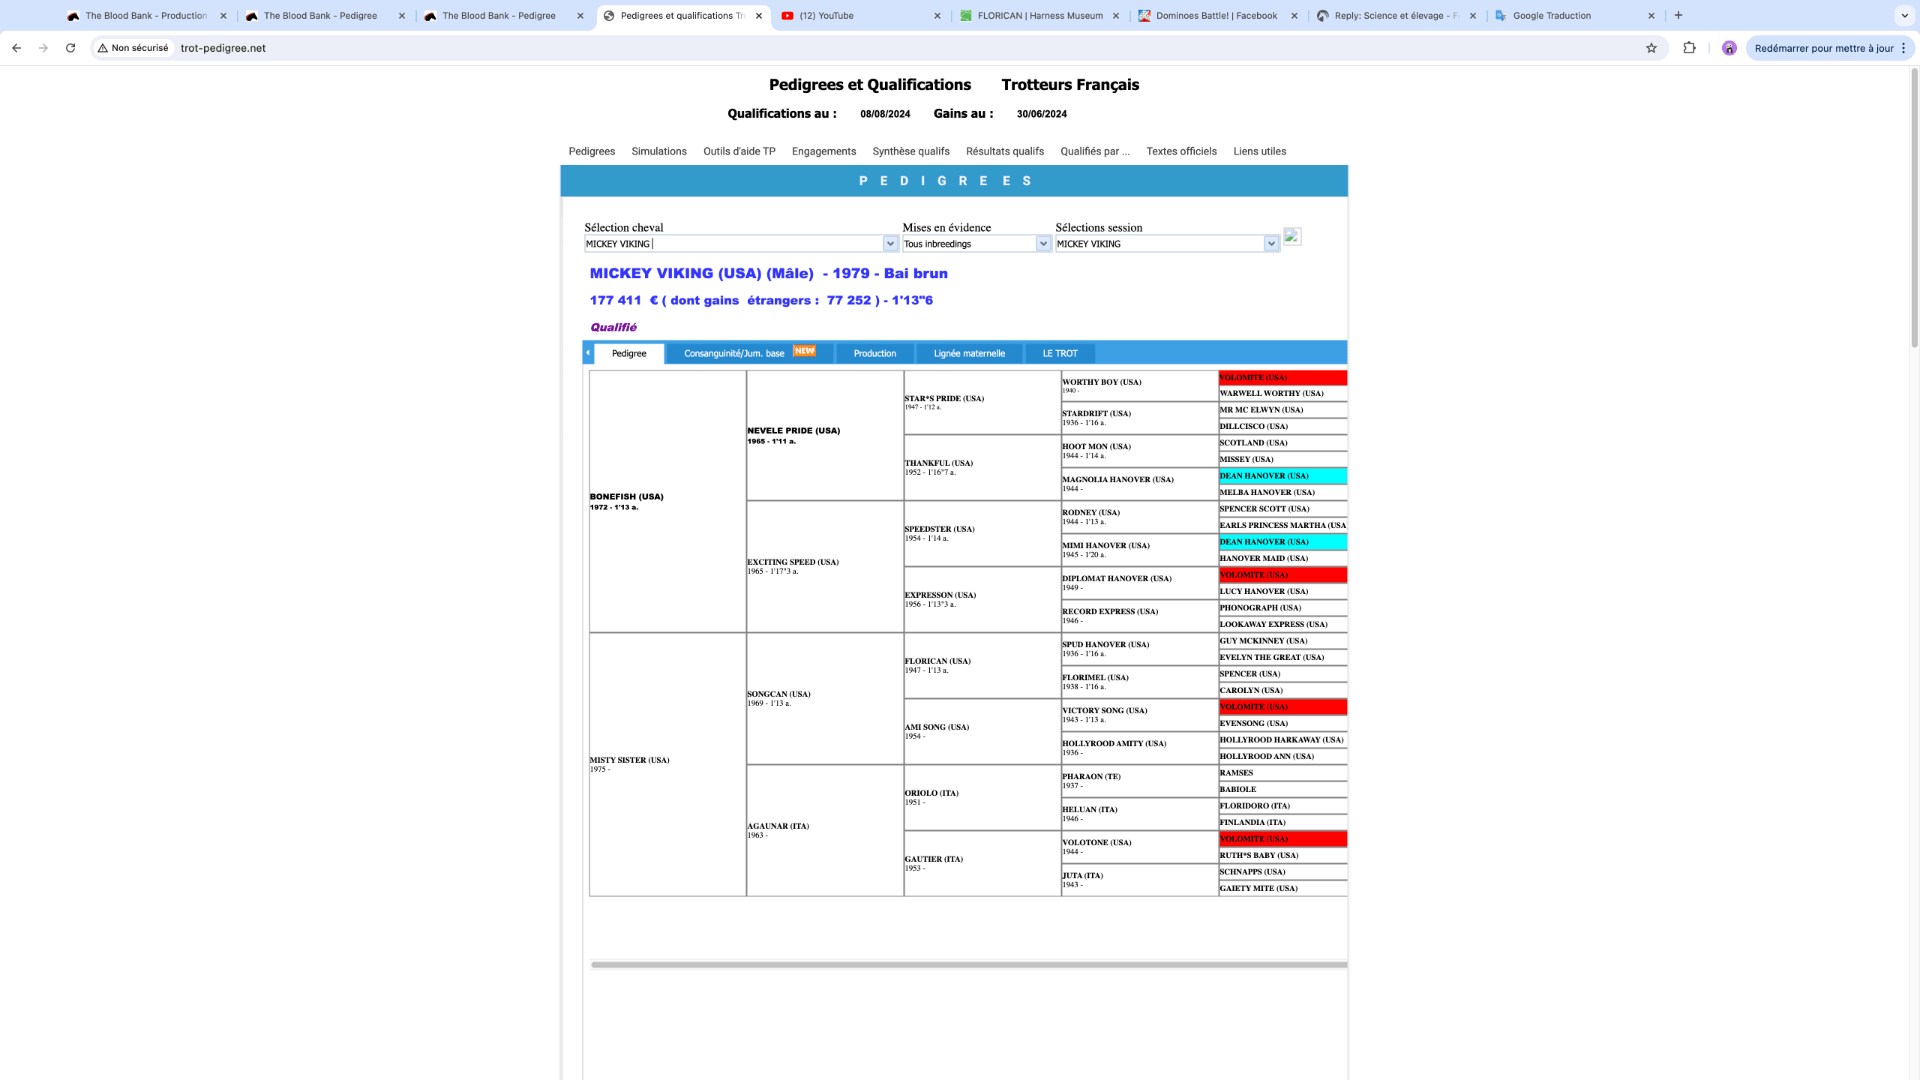The width and height of the screenshot is (1920, 1080).
Task: Collapse arrow left of Pedigree tab
Action: pos(588,353)
